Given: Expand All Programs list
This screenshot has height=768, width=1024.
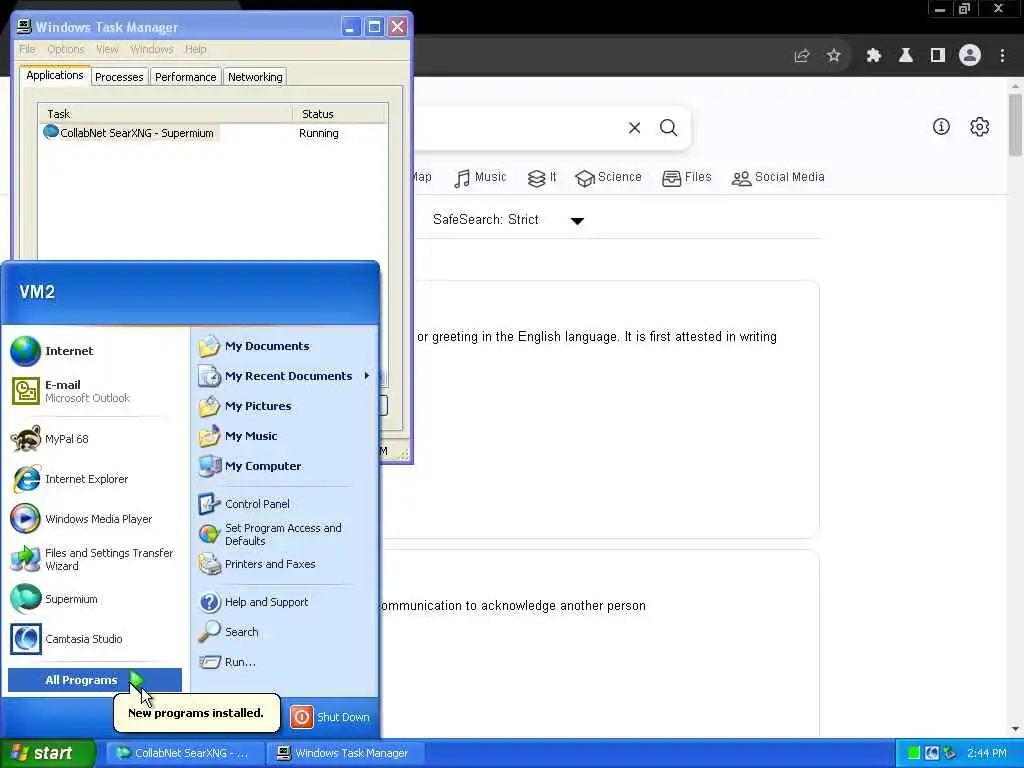Looking at the screenshot, I should (x=95, y=680).
